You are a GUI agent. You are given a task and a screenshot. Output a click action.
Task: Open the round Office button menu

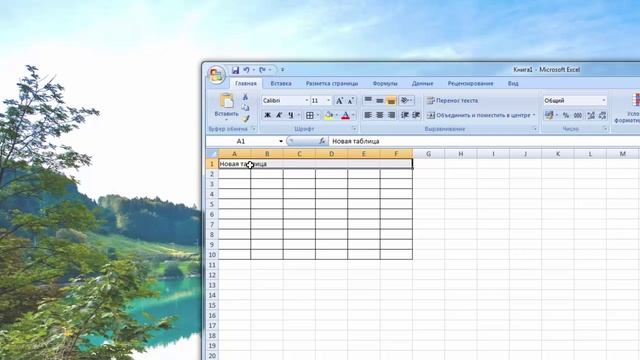click(216, 75)
